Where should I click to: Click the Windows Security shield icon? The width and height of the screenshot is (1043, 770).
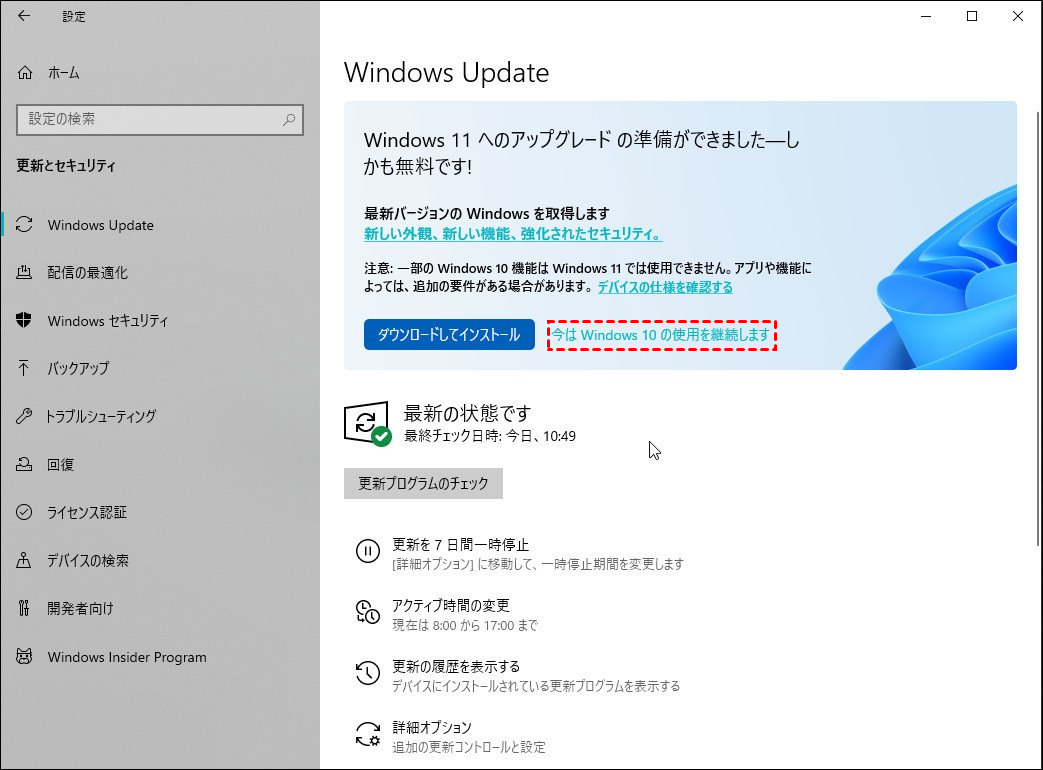[x=24, y=321]
